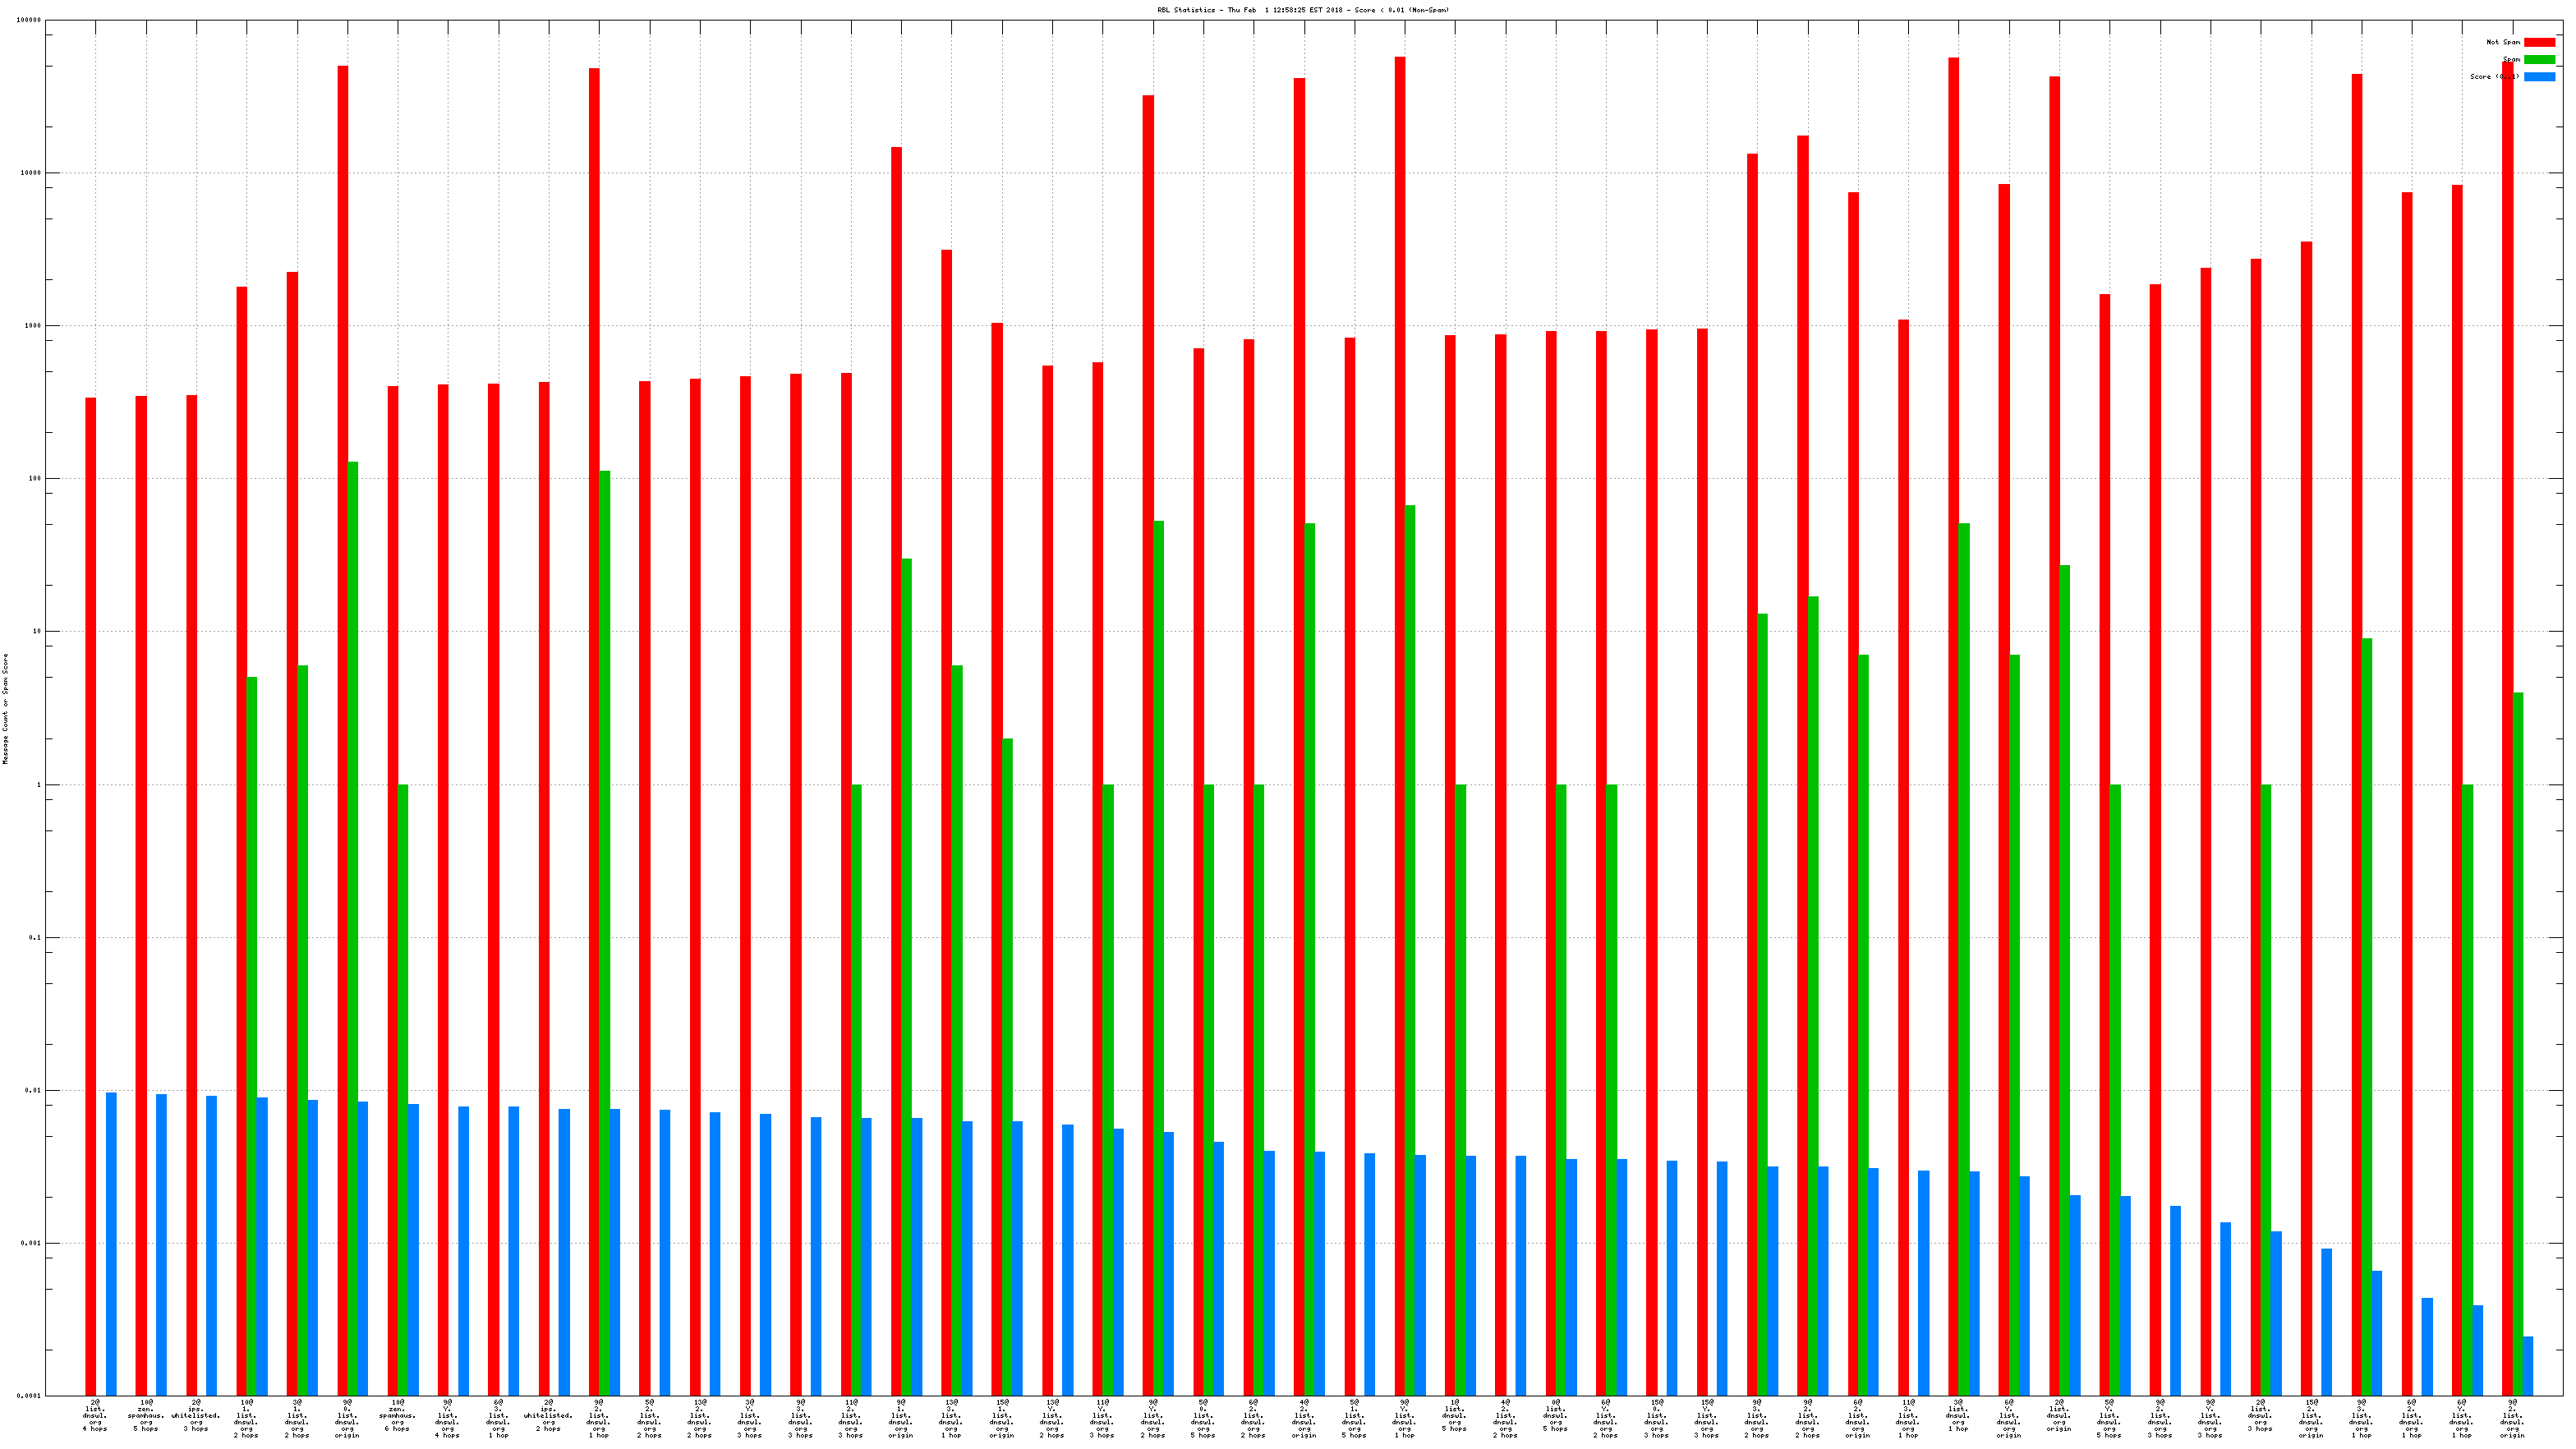Click the 'Message Count or Spam Score' axis label
The height and width of the screenshot is (1449, 2576).
[5, 709]
